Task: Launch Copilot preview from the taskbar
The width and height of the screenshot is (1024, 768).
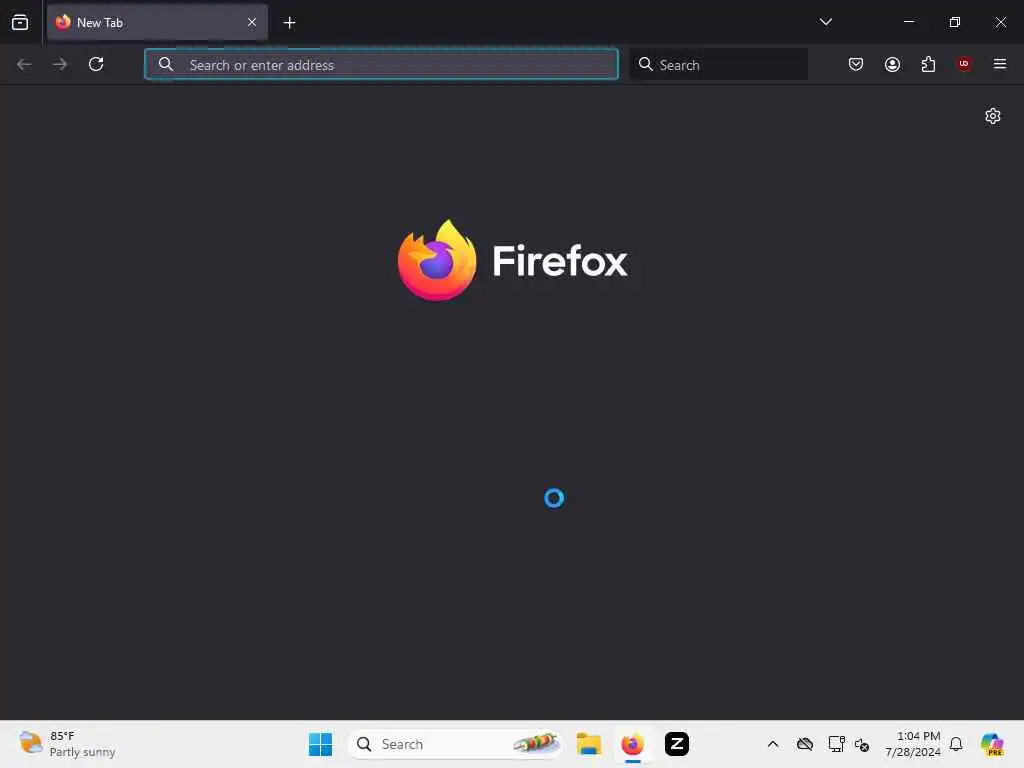Action: pyautogui.click(x=992, y=744)
